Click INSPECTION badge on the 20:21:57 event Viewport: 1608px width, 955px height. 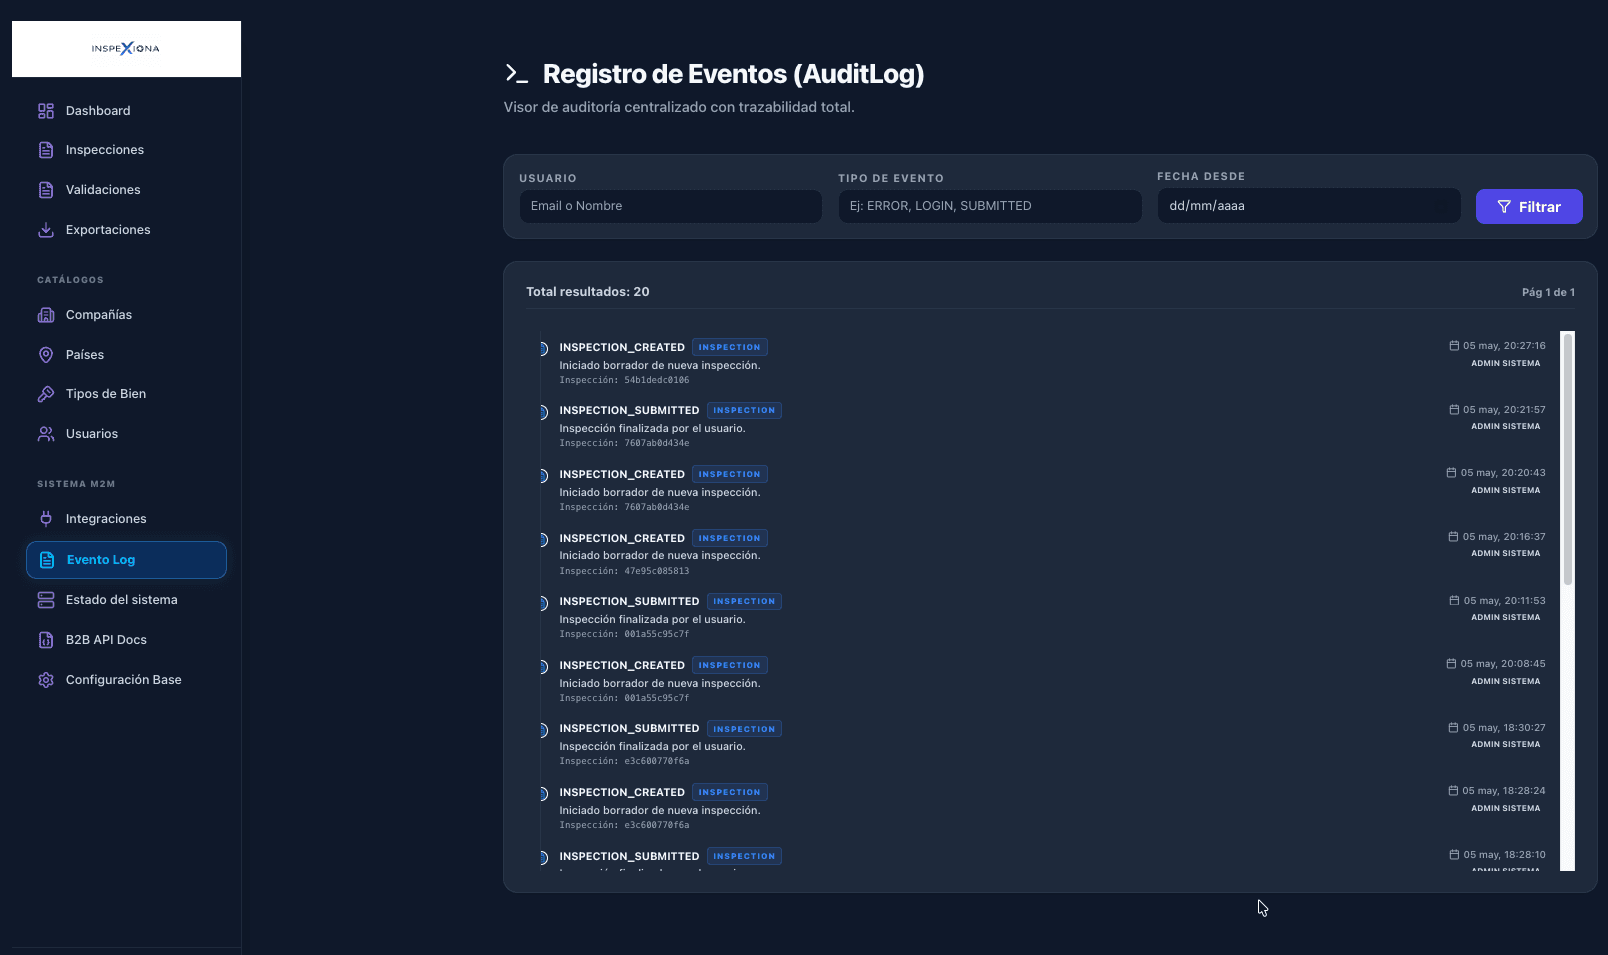[x=744, y=410]
